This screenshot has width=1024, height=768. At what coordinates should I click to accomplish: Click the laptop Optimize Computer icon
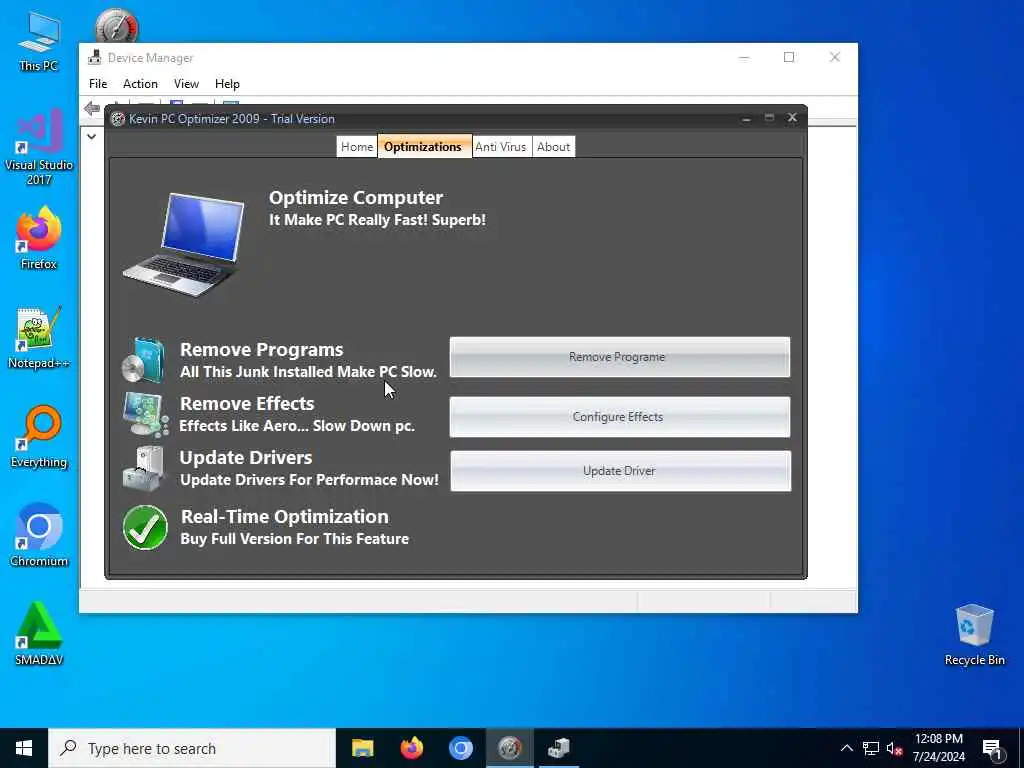(x=185, y=245)
